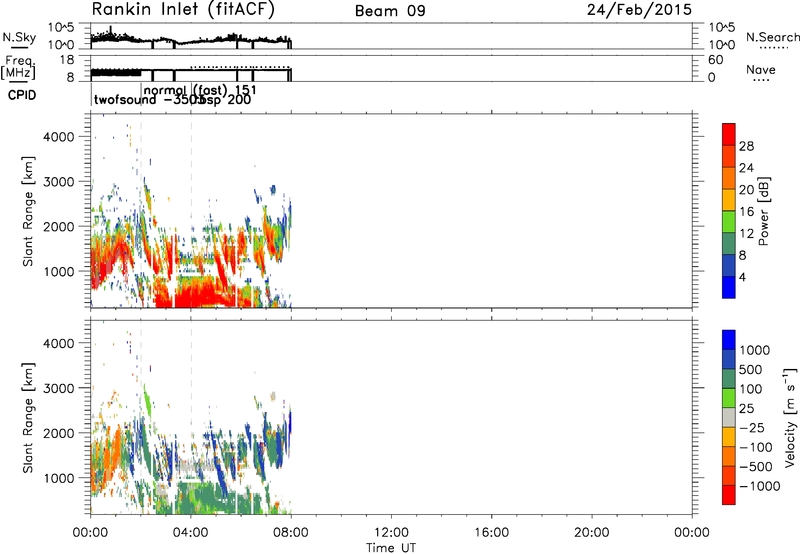Click the 'N.Search' legend label

tap(772, 37)
